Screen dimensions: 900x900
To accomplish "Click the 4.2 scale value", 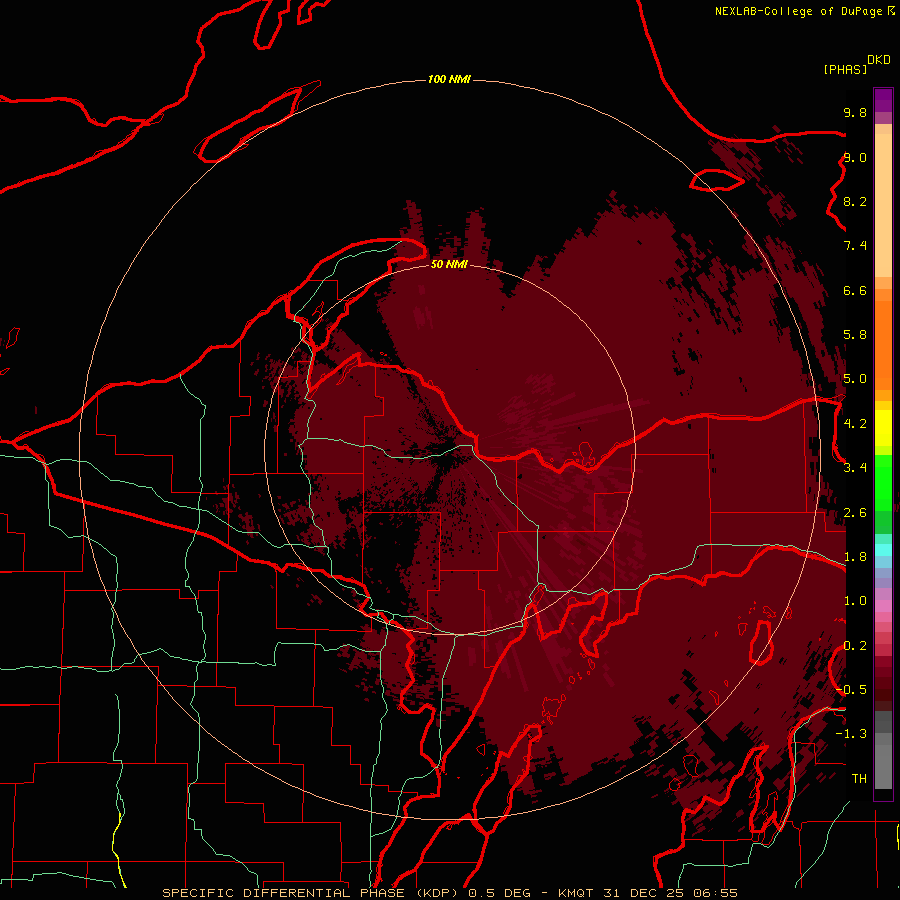I will tap(855, 424).
